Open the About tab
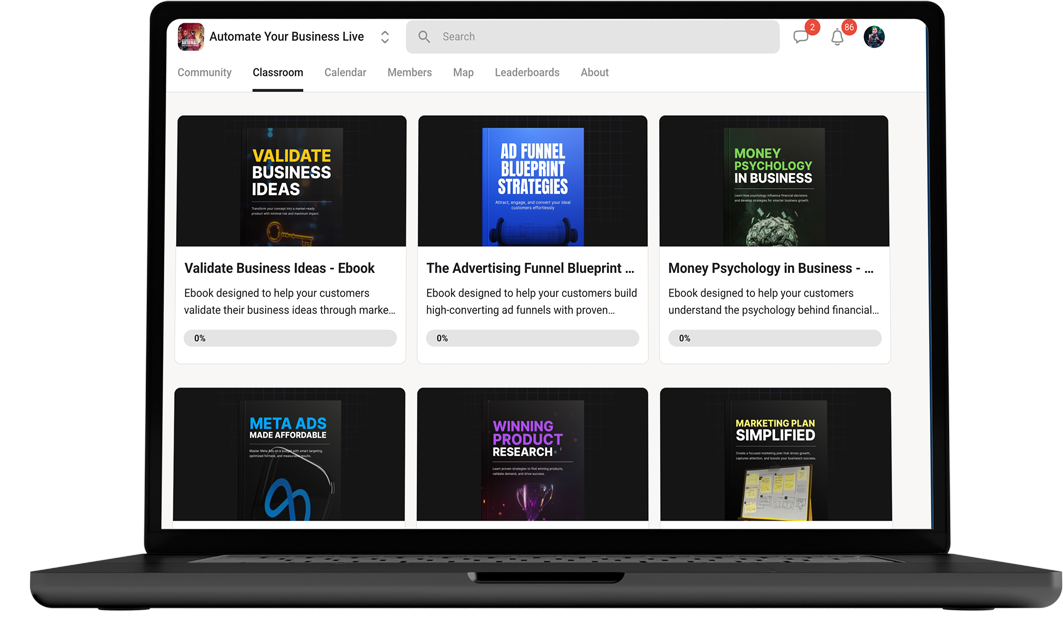Viewport: 1063px width, 638px height. 594,73
